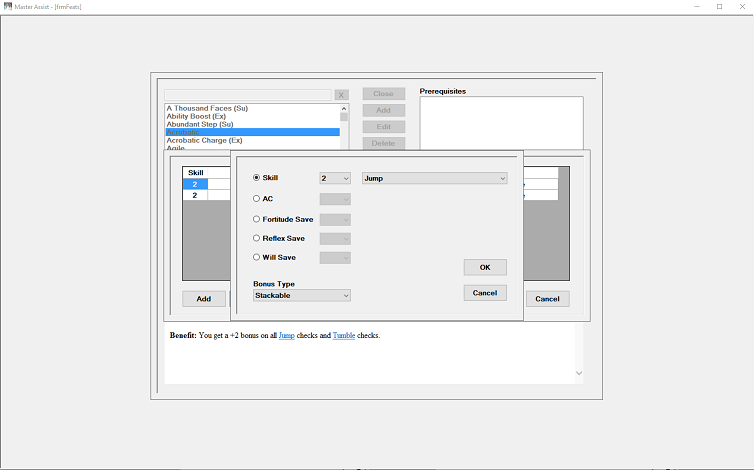This screenshot has width=754, height=470.
Task: Choose the Will Save radio option
Action: (256, 257)
